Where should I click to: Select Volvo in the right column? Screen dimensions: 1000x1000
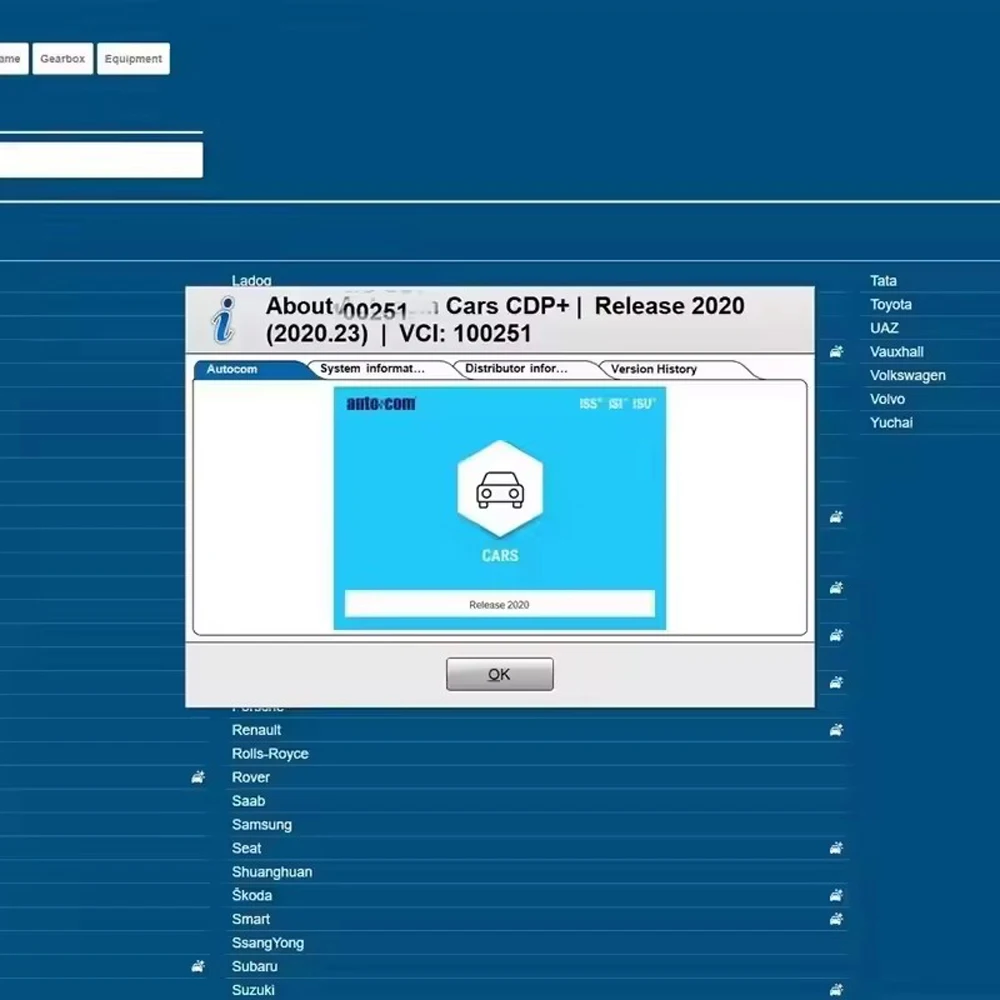[887, 399]
